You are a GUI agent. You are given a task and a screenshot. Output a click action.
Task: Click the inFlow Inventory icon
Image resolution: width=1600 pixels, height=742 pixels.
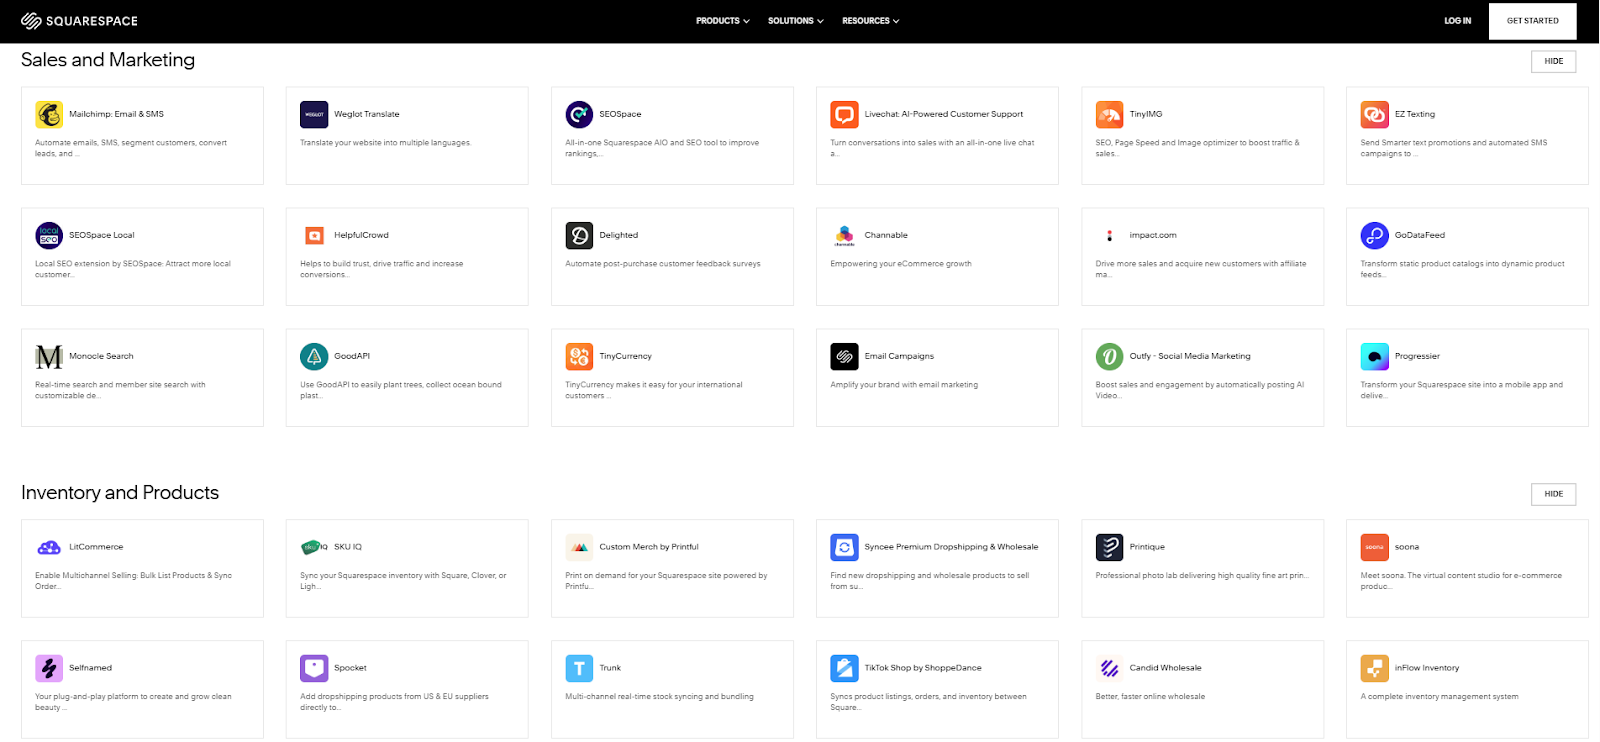pyautogui.click(x=1374, y=669)
